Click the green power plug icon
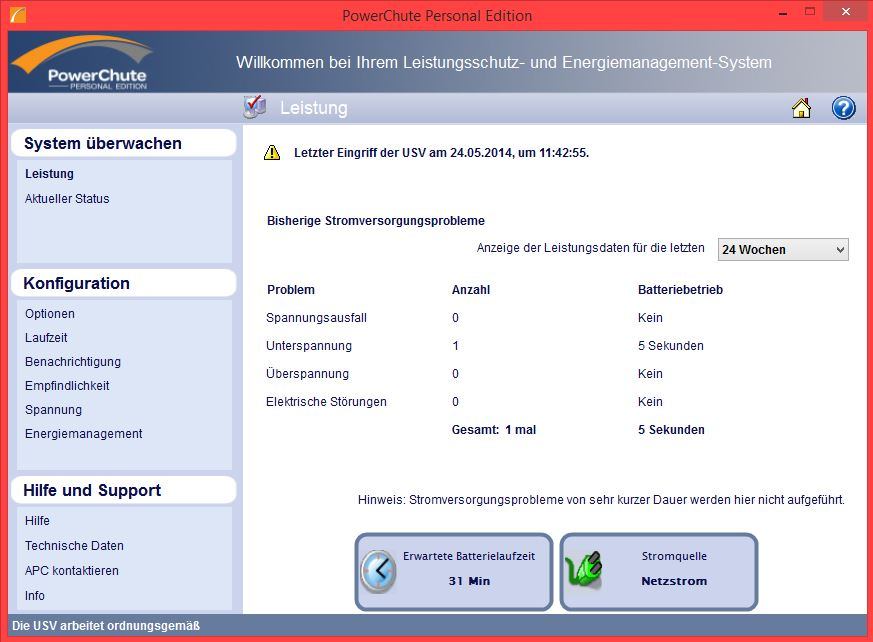Viewport: 873px width, 642px height. point(584,571)
